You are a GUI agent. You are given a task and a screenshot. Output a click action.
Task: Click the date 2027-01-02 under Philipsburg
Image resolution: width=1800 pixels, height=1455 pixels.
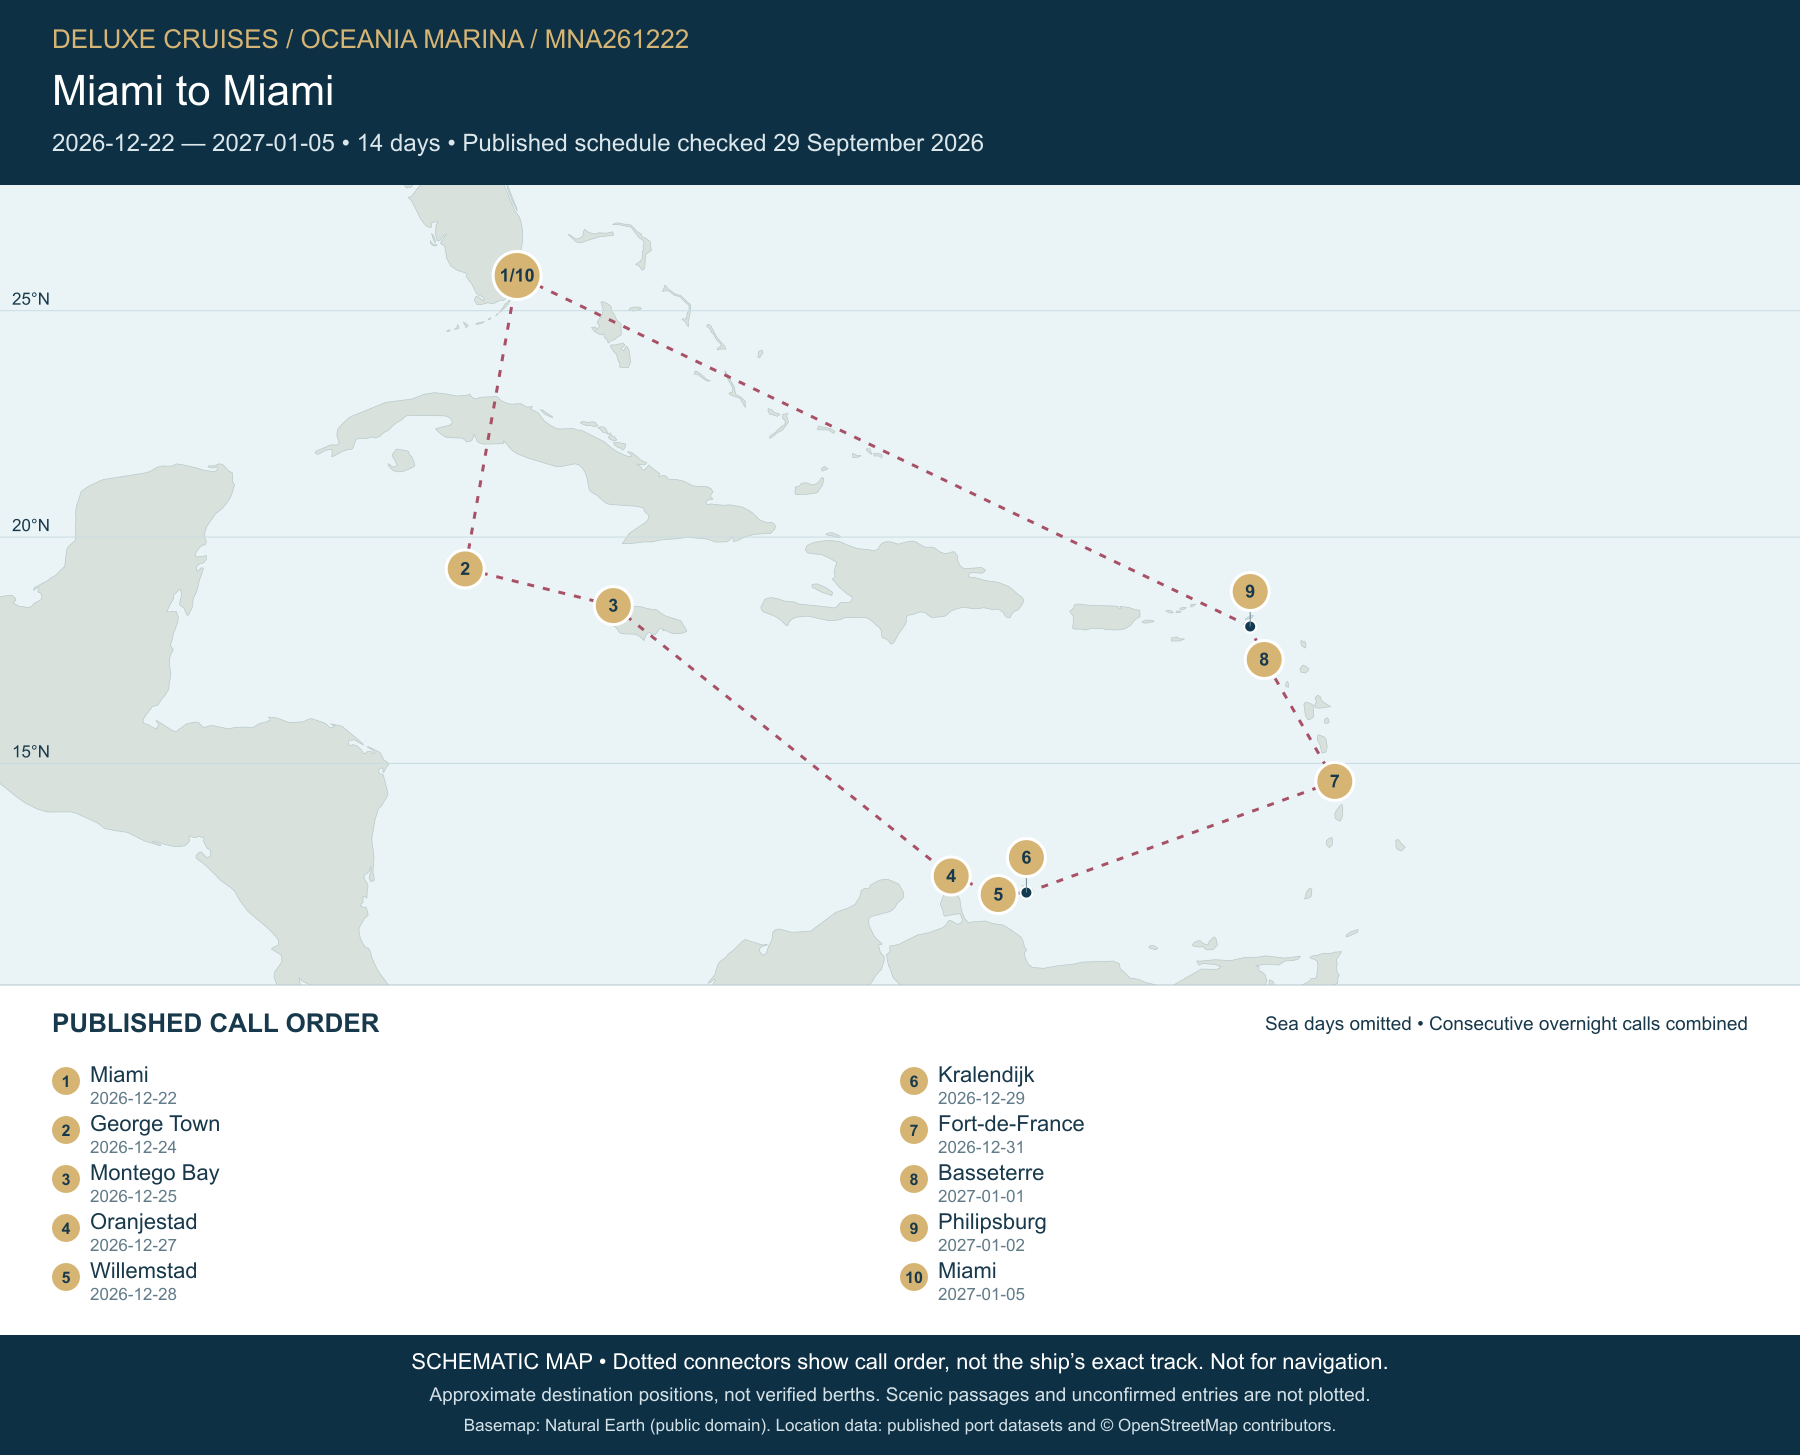point(981,1245)
